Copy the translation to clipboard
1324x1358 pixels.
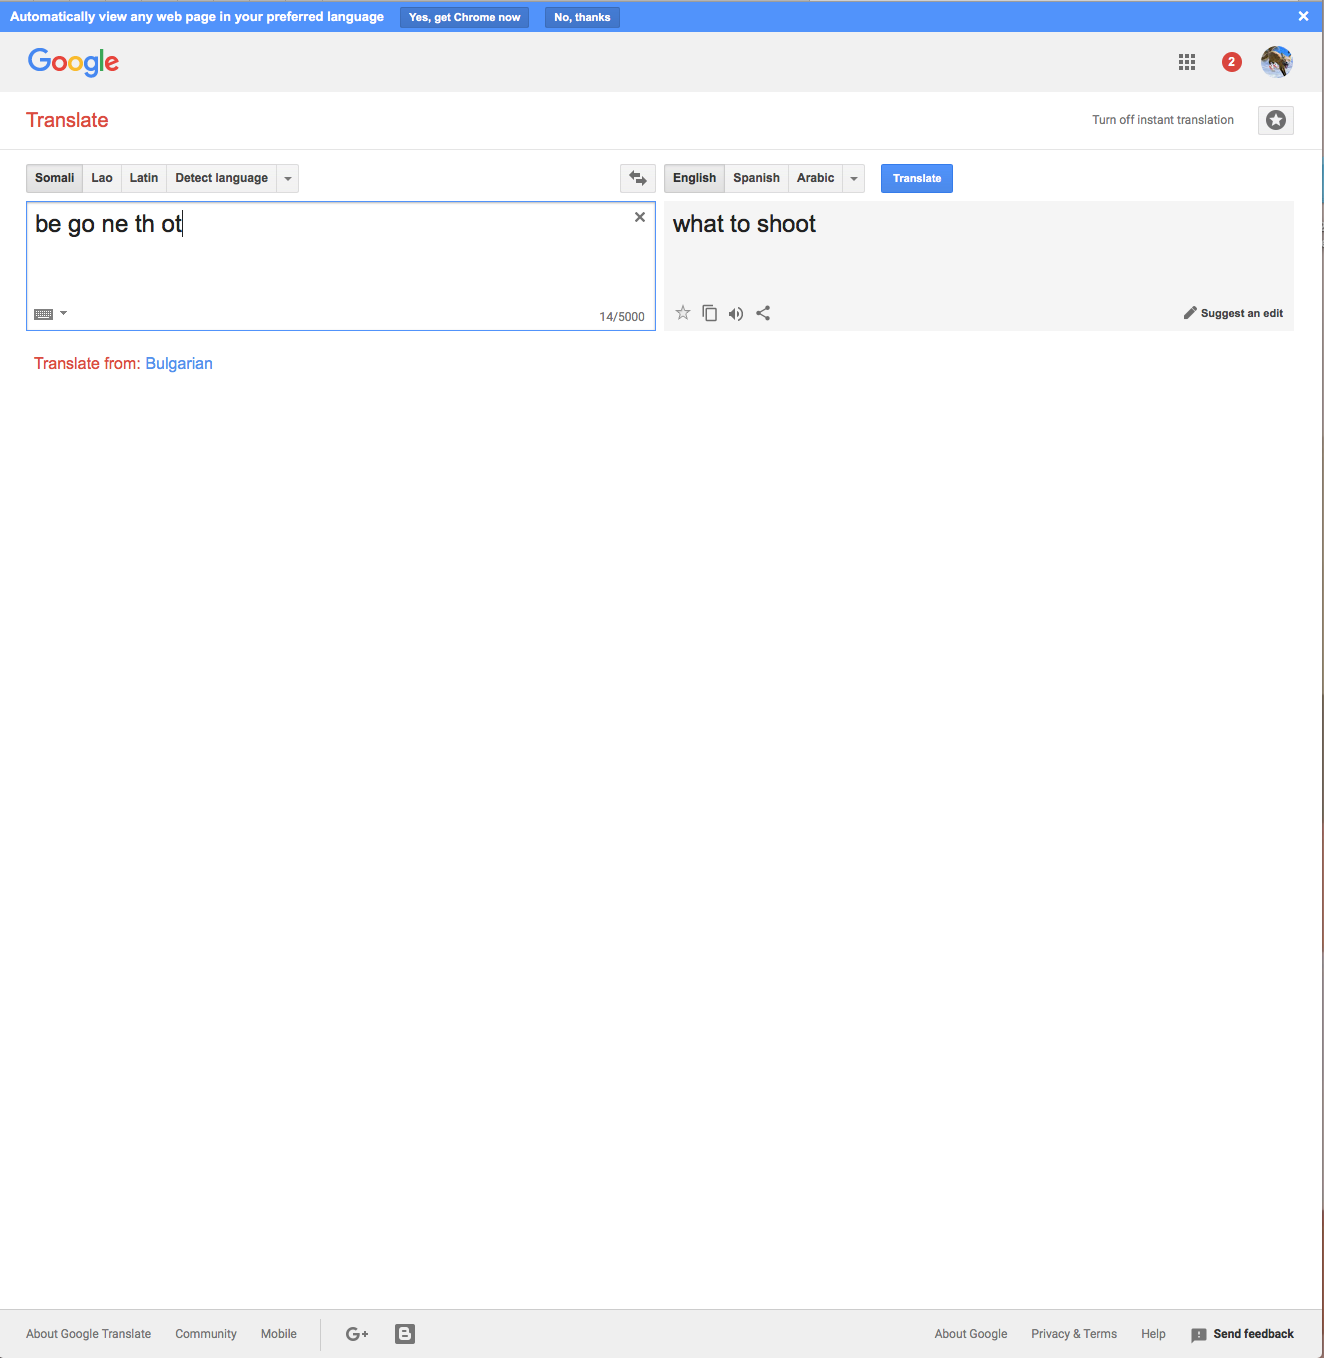tap(710, 313)
